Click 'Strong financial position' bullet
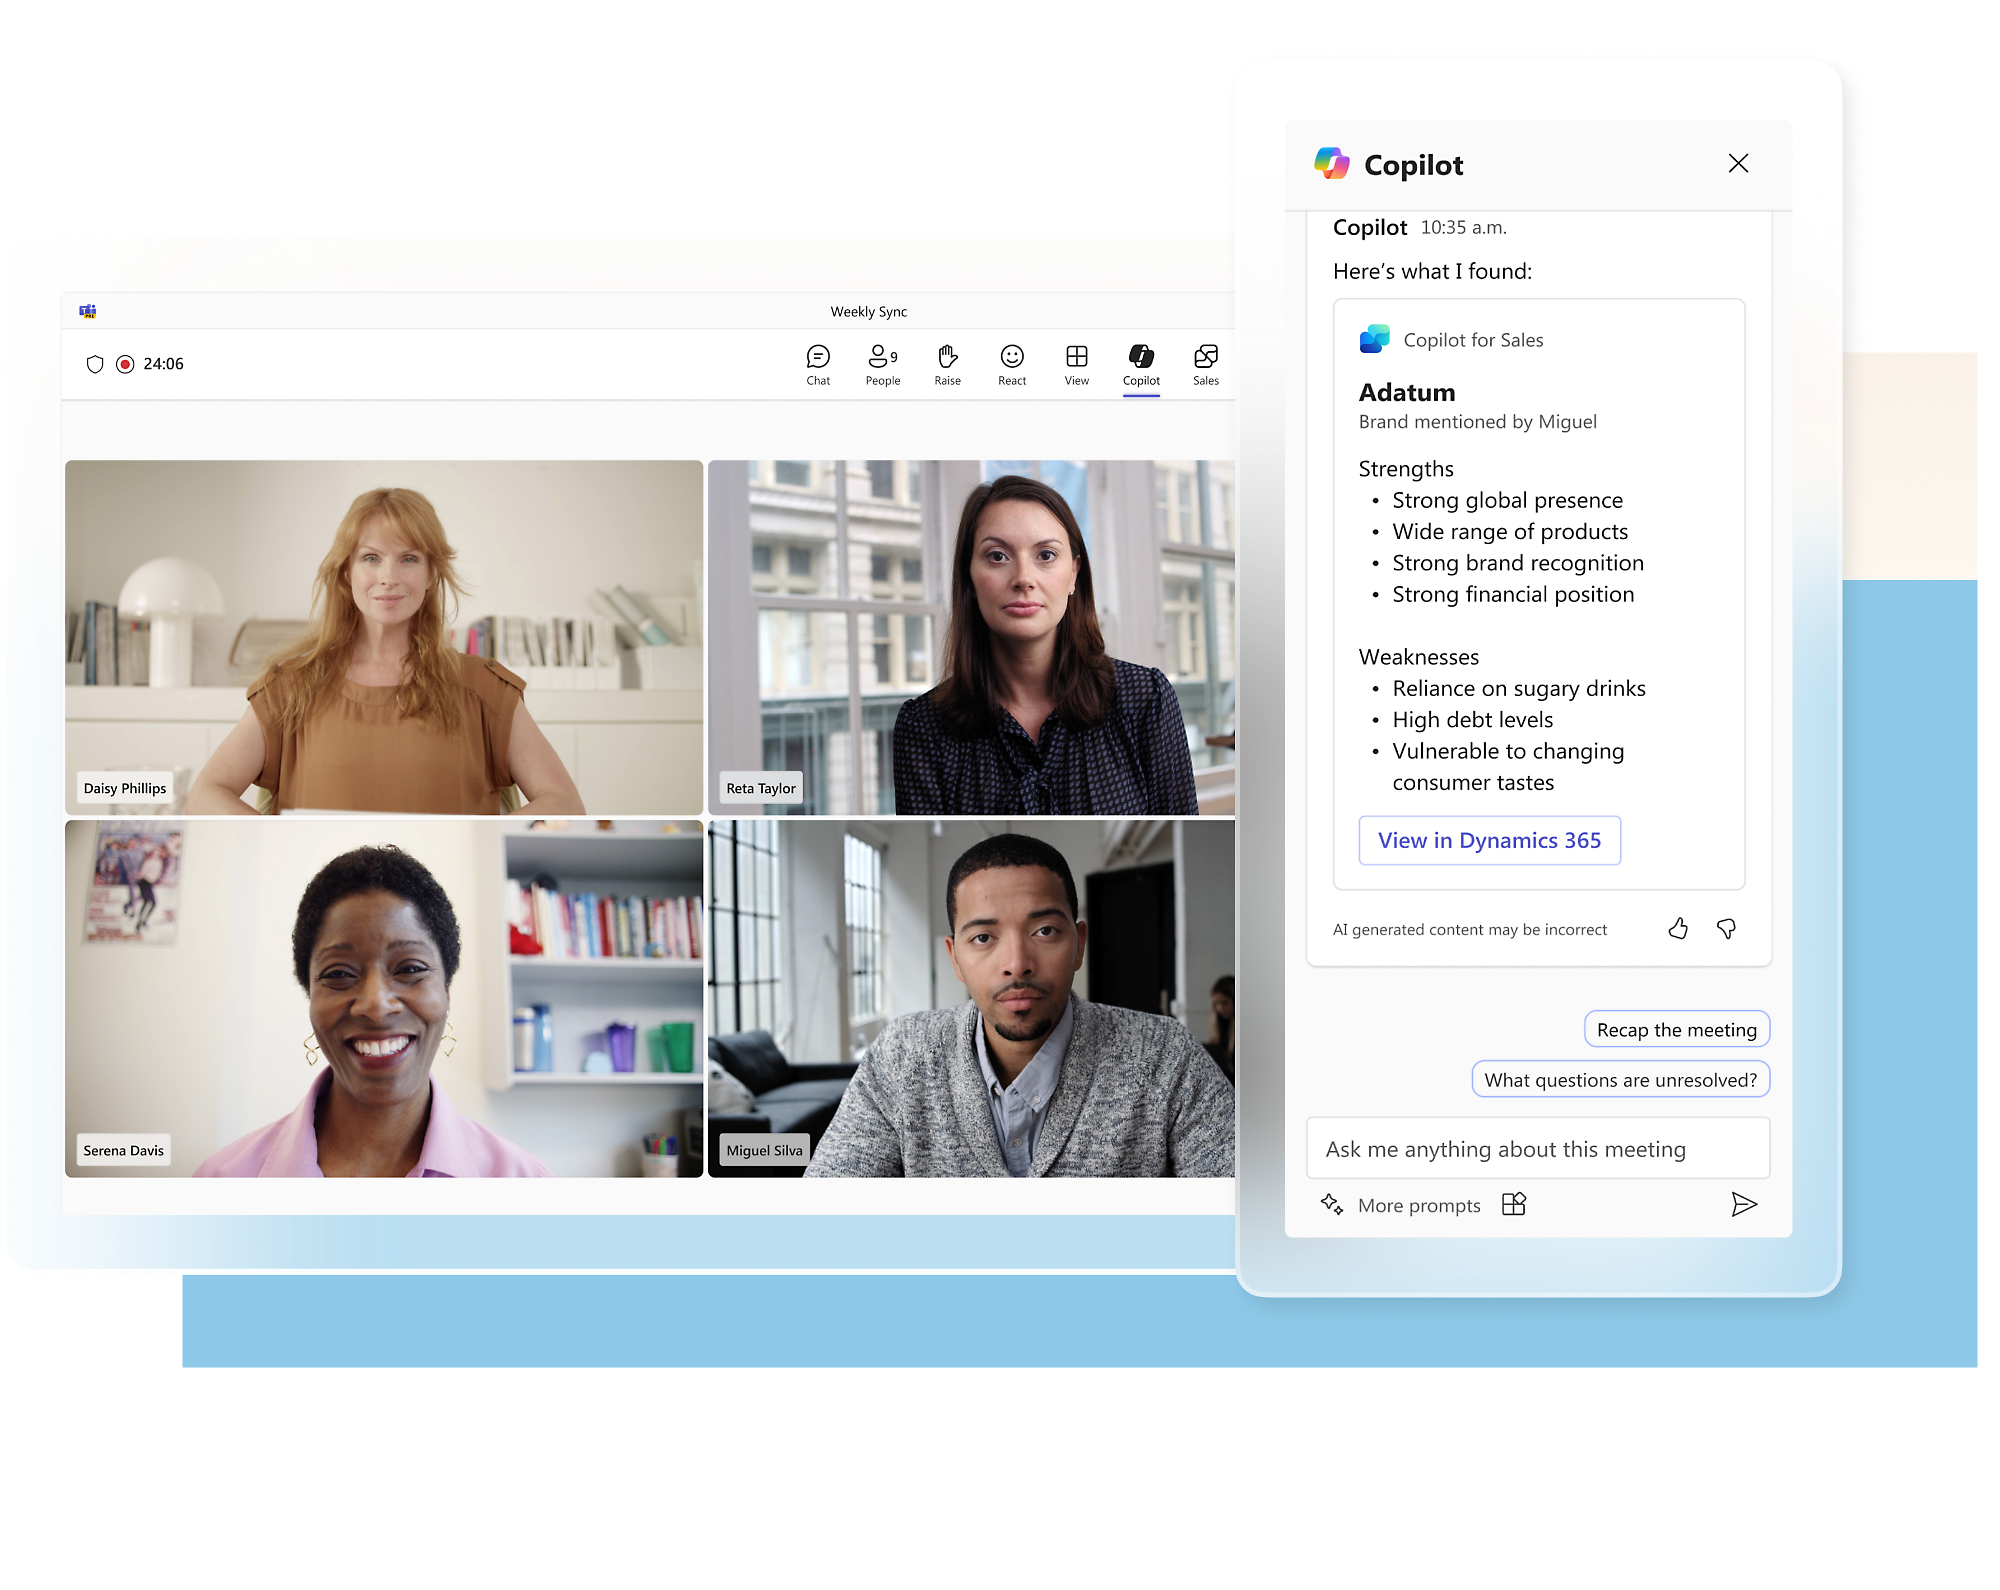 [1513, 594]
